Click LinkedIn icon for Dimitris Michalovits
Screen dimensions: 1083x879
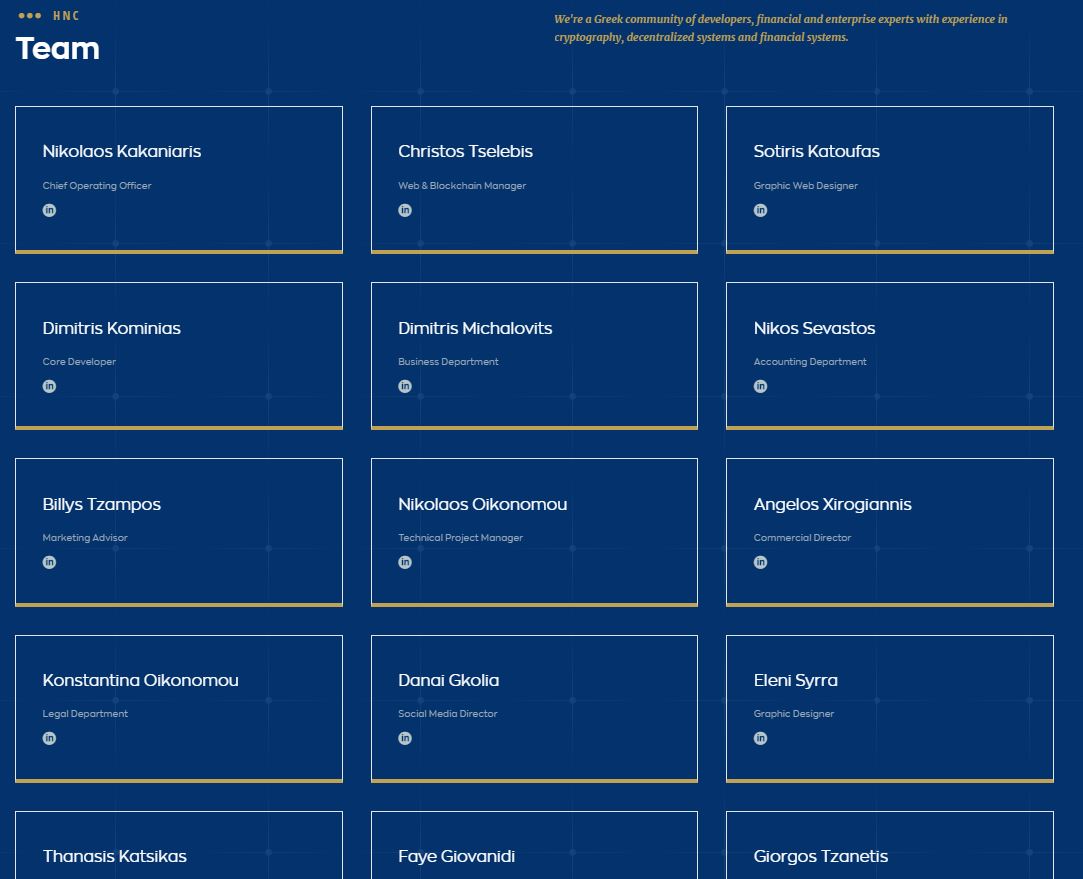405,386
